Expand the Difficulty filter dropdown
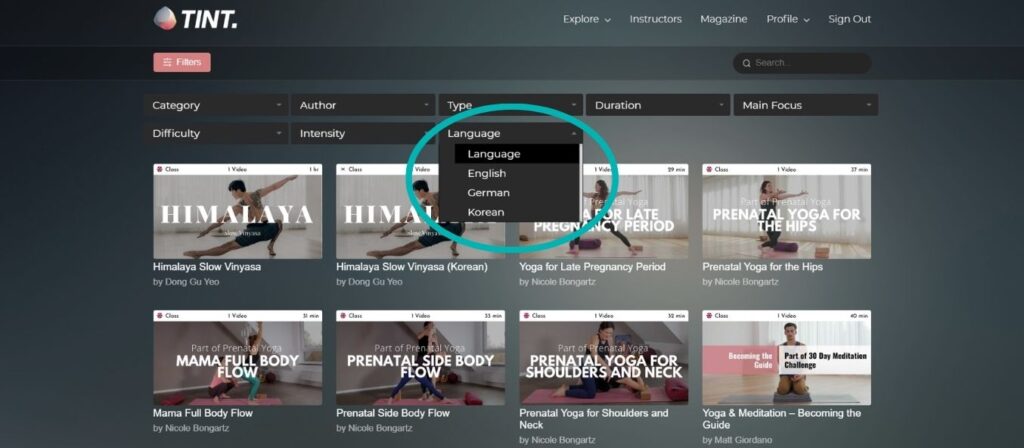1024x448 pixels. click(x=218, y=133)
